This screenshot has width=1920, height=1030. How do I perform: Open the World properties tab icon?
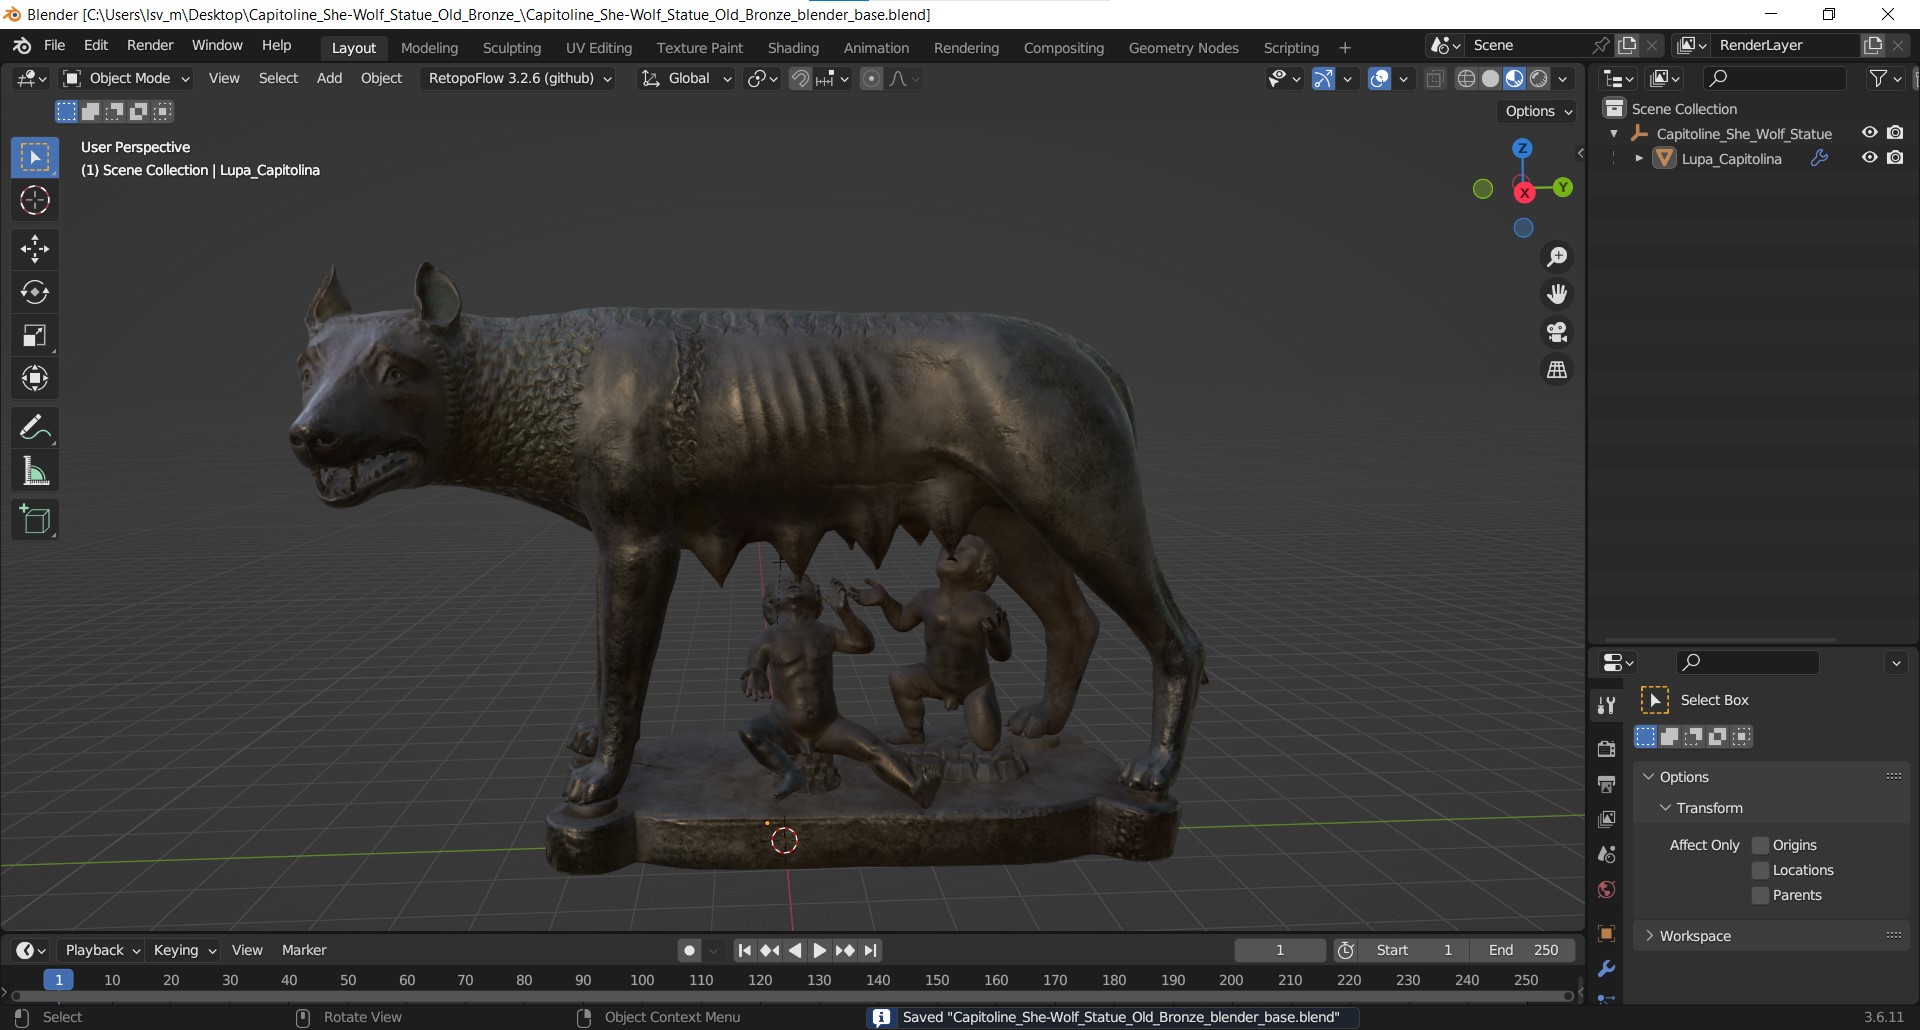(x=1606, y=889)
